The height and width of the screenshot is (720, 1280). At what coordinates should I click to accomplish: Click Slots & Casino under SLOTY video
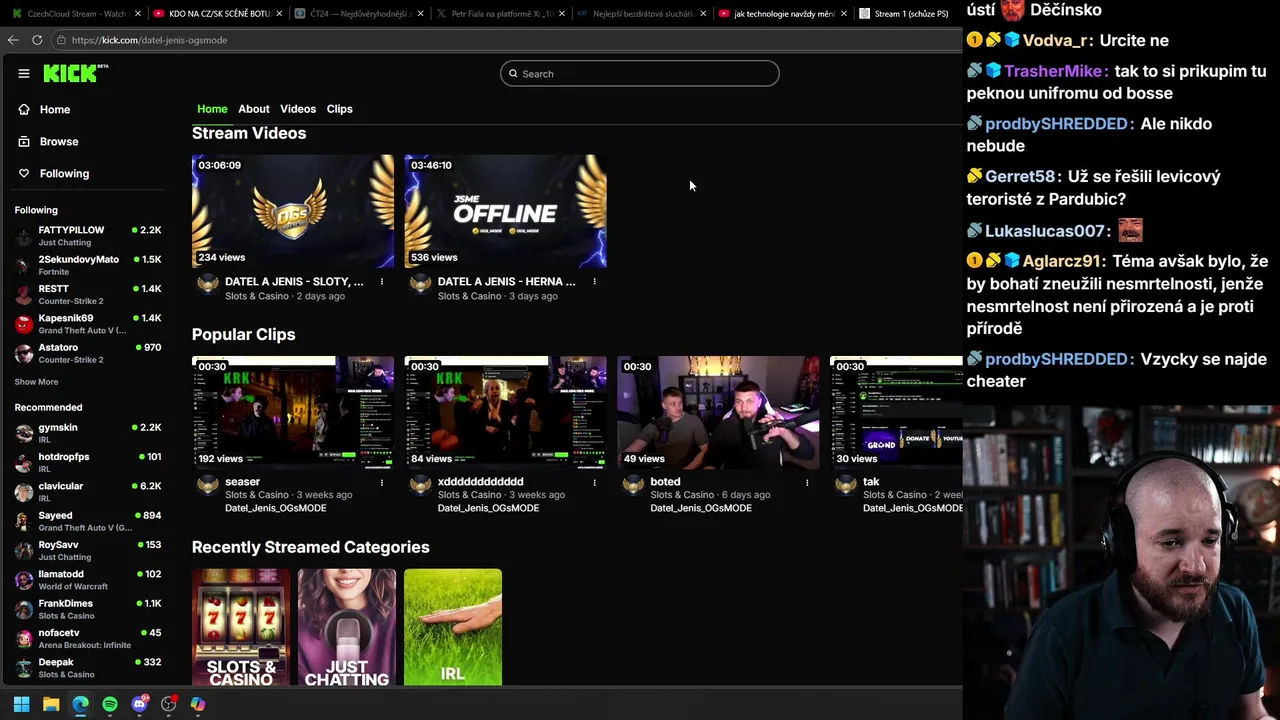pyautogui.click(x=257, y=296)
